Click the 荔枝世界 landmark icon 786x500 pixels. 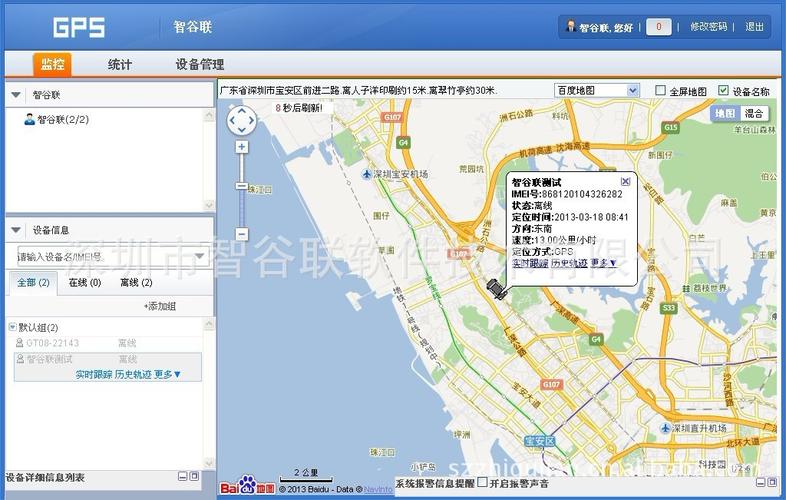point(686,289)
